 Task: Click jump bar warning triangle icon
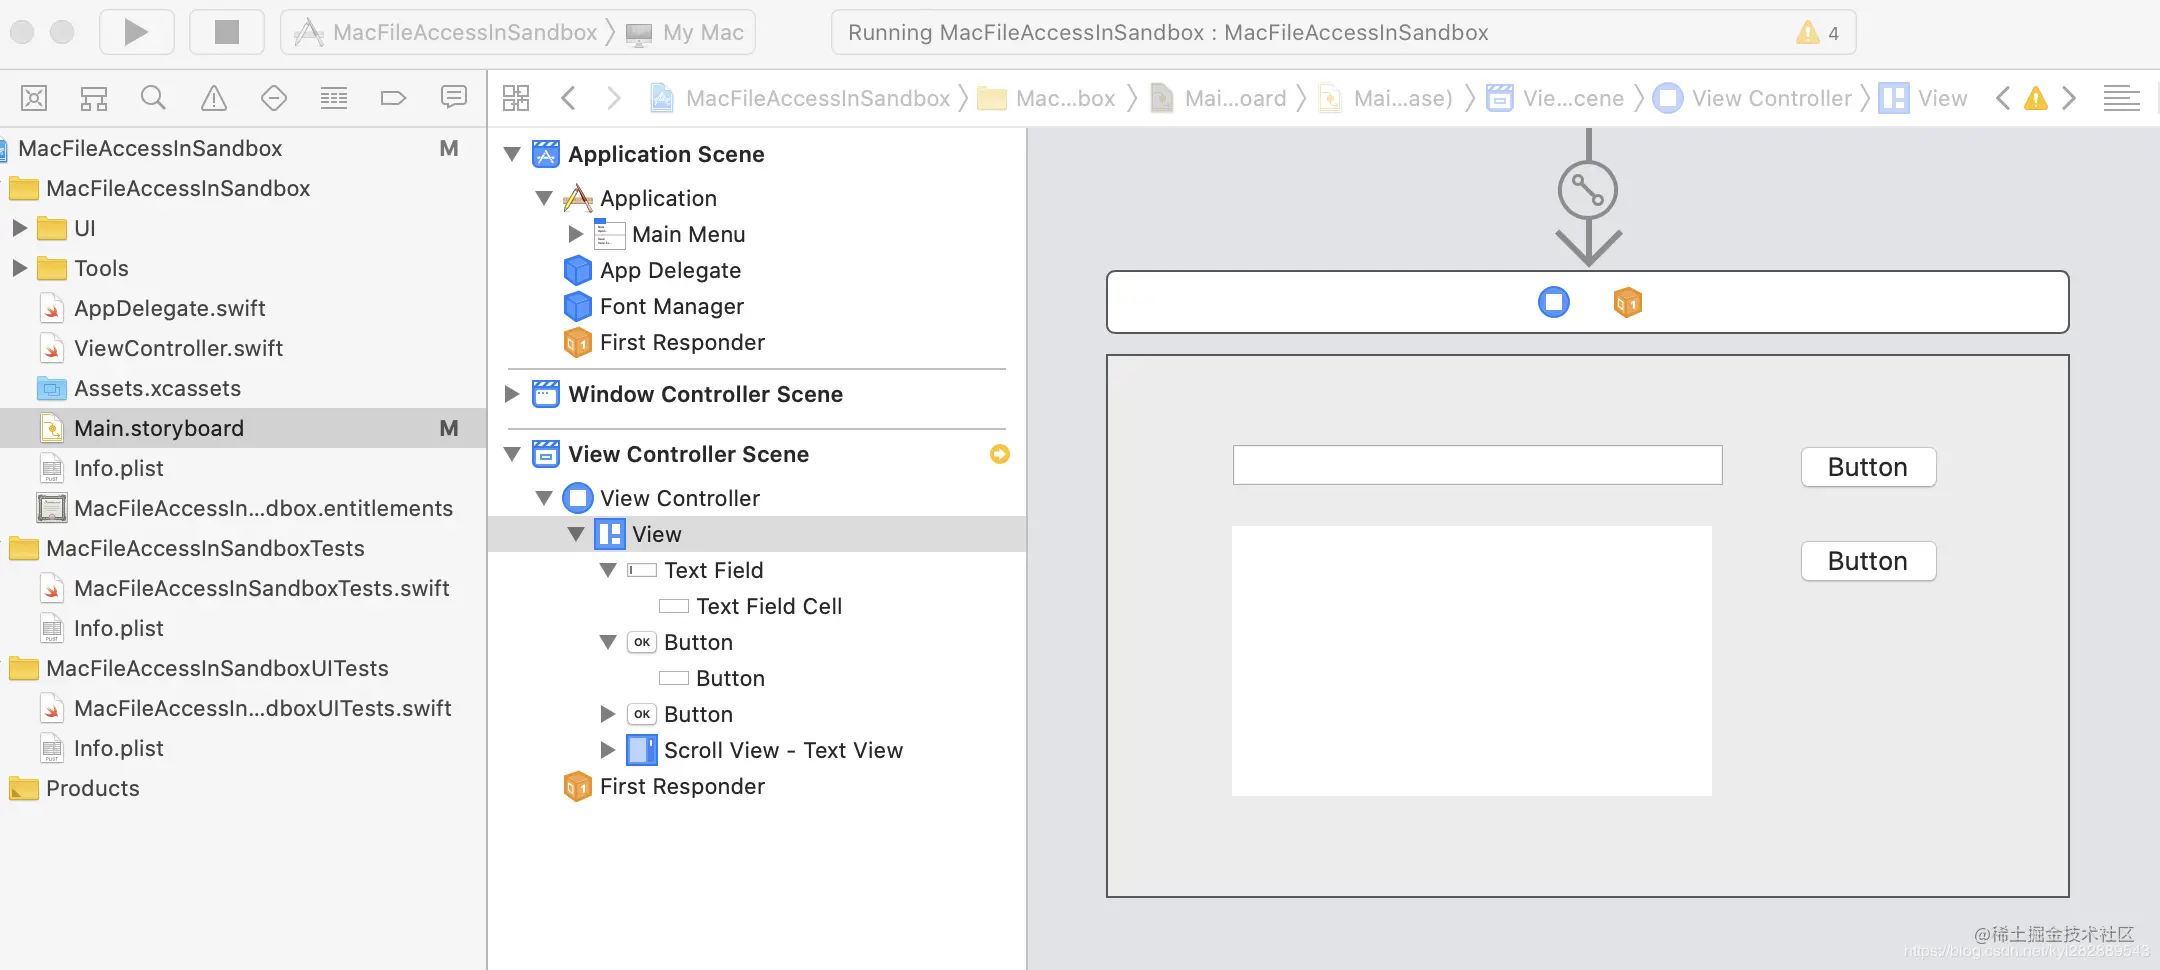click(x=2036, y=98)
